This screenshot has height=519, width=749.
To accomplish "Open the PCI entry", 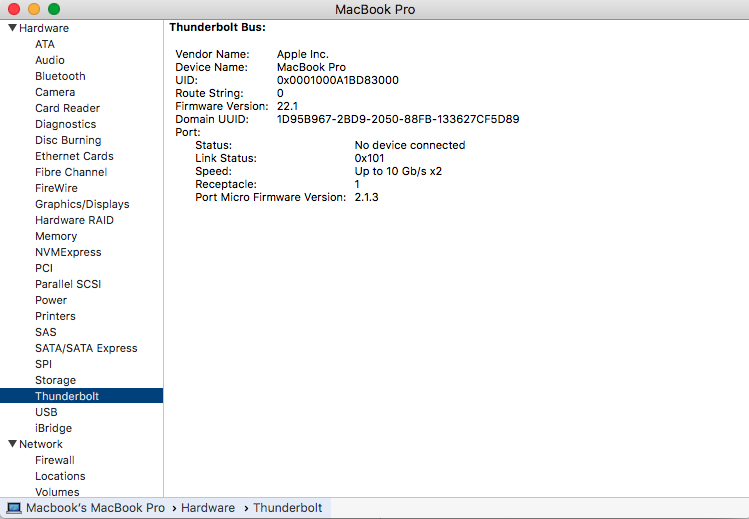I will (x=43, y=268).
